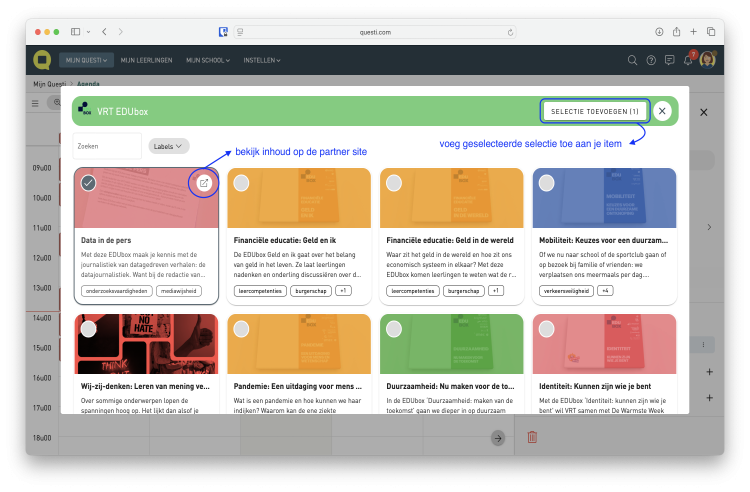Select the Duurzaamheid card circle
This screenshot has width=750, height=492.
click(394, 329)
